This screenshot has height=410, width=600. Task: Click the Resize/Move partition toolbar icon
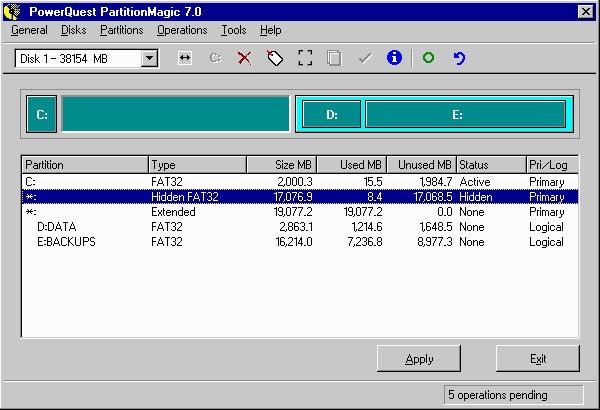click(x=185, y=59)
